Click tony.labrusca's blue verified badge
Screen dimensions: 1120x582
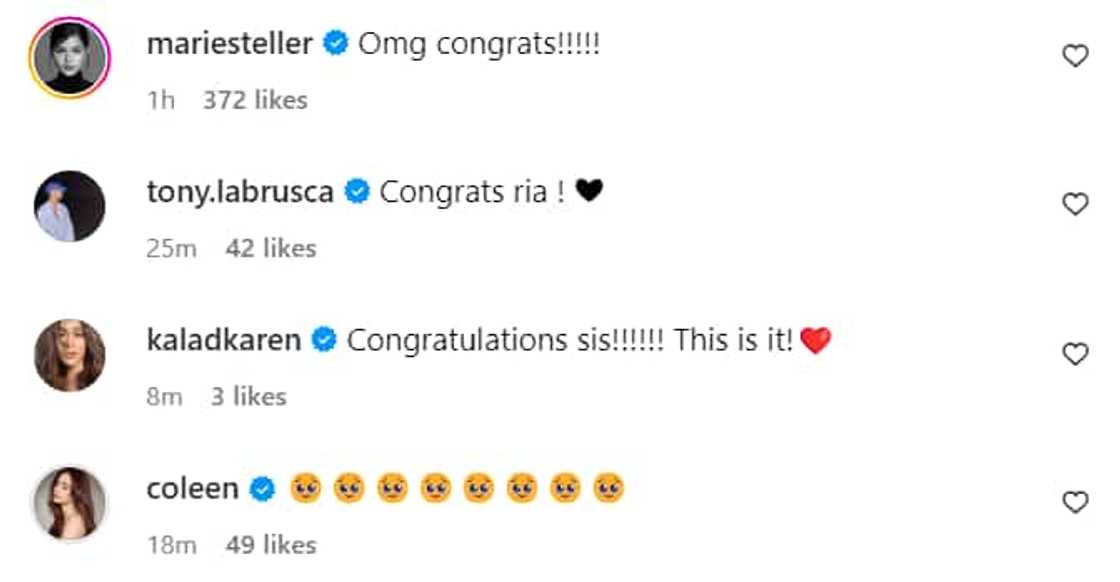tap(357, 192)
